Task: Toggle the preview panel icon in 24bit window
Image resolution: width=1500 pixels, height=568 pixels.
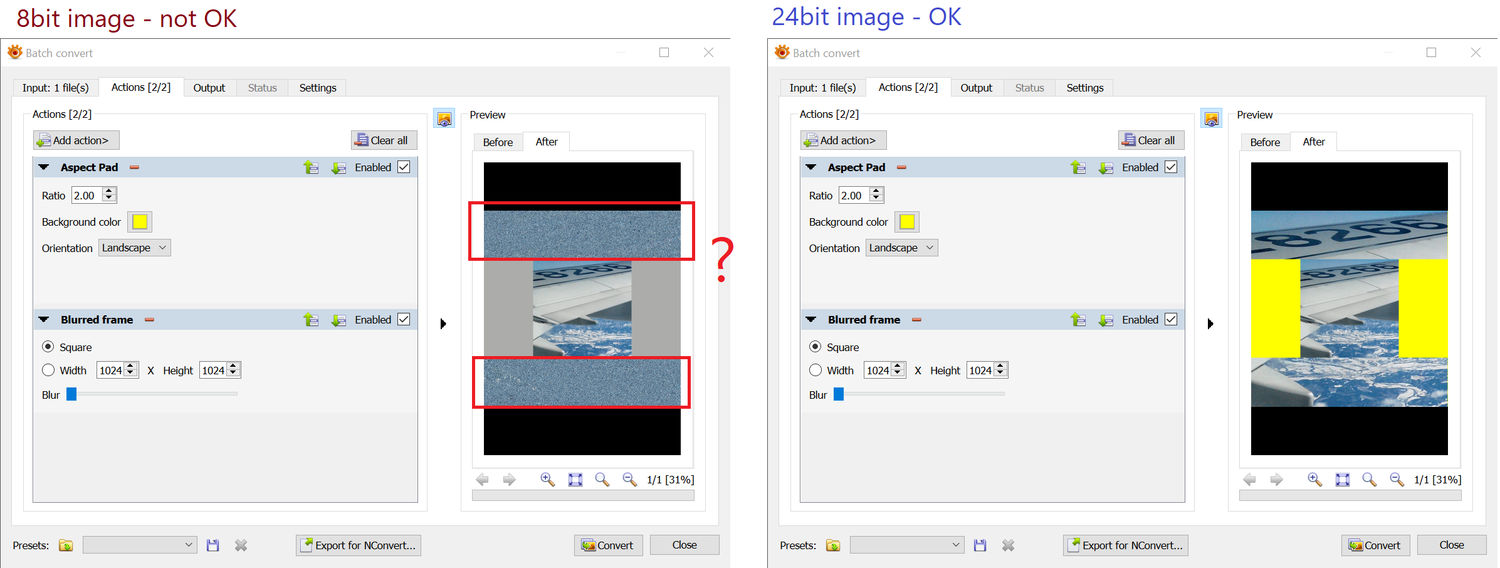Action: 1211,118
